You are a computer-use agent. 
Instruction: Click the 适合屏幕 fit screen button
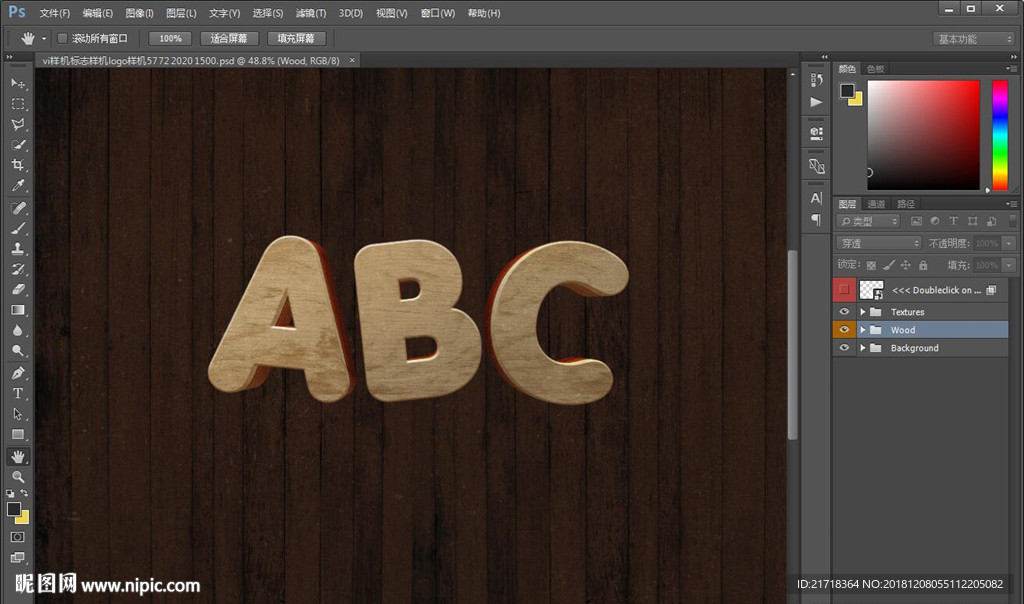229,39
